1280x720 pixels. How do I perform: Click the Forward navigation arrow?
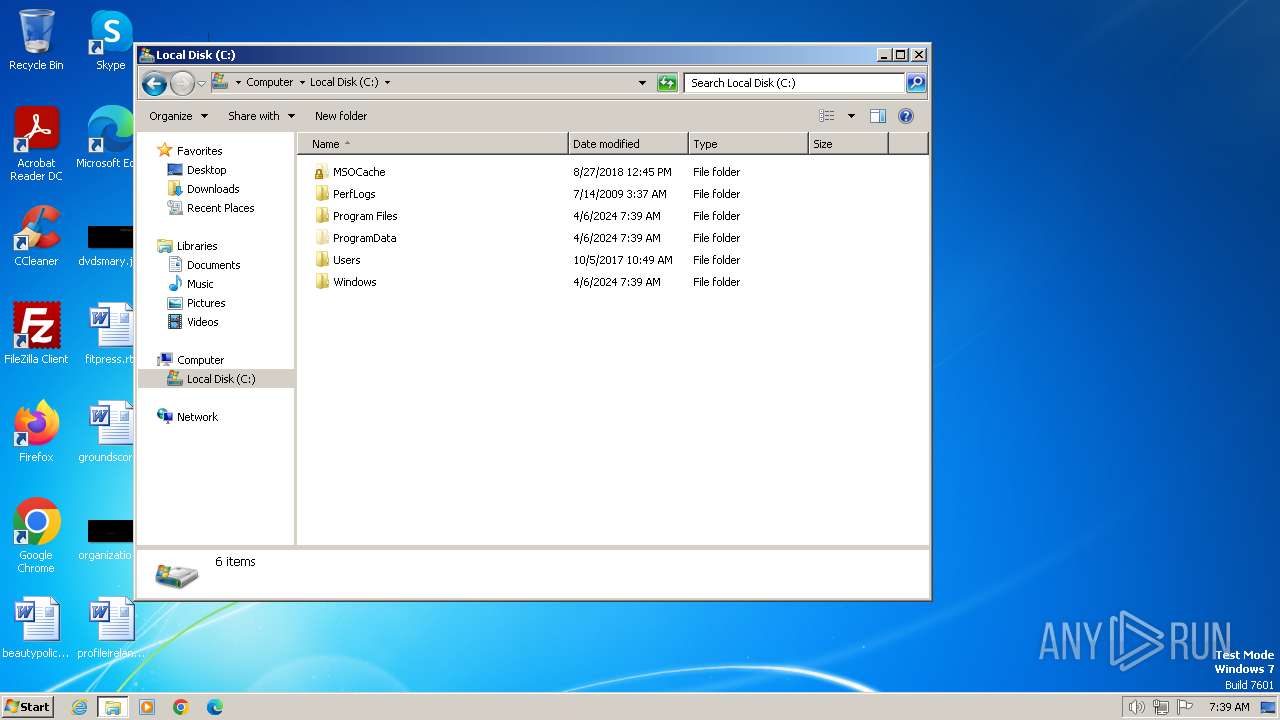tap(182, 83)
